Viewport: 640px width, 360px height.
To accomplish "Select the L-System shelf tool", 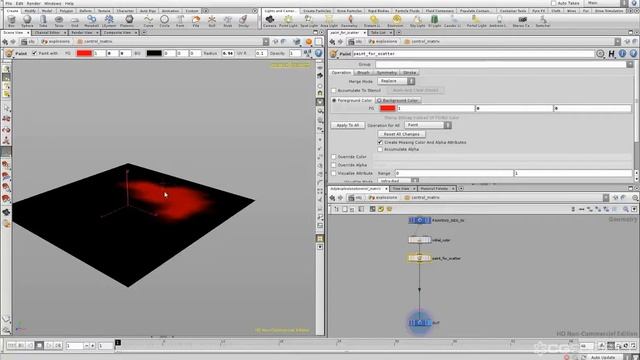I will [x=109, y=21].
